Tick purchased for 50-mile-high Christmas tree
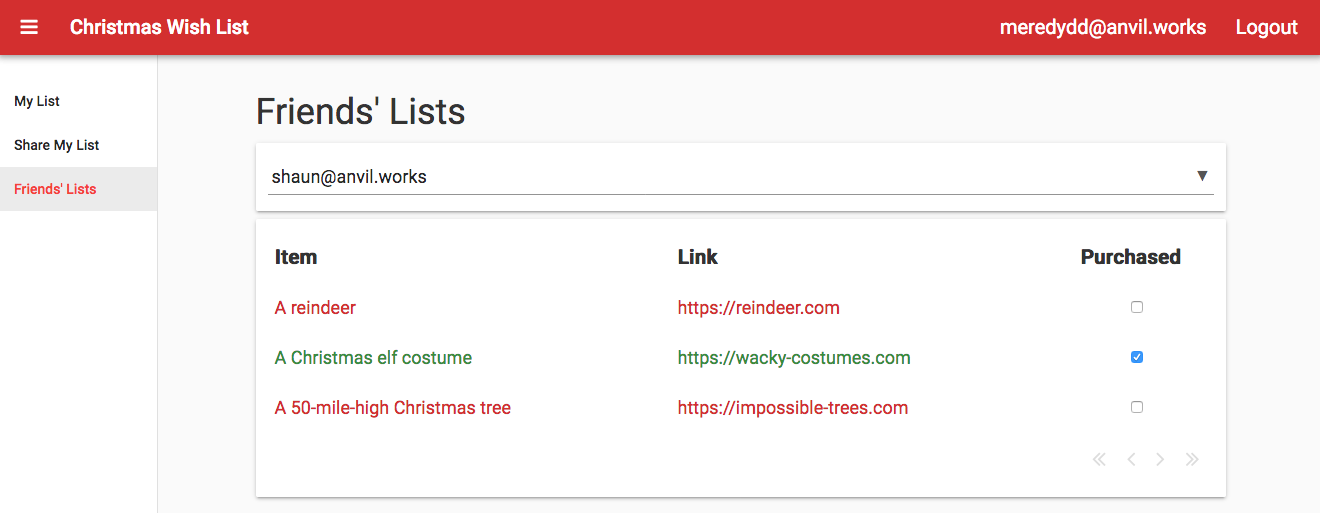Screen dimensions: 1320x513 tap(1136, 407)
